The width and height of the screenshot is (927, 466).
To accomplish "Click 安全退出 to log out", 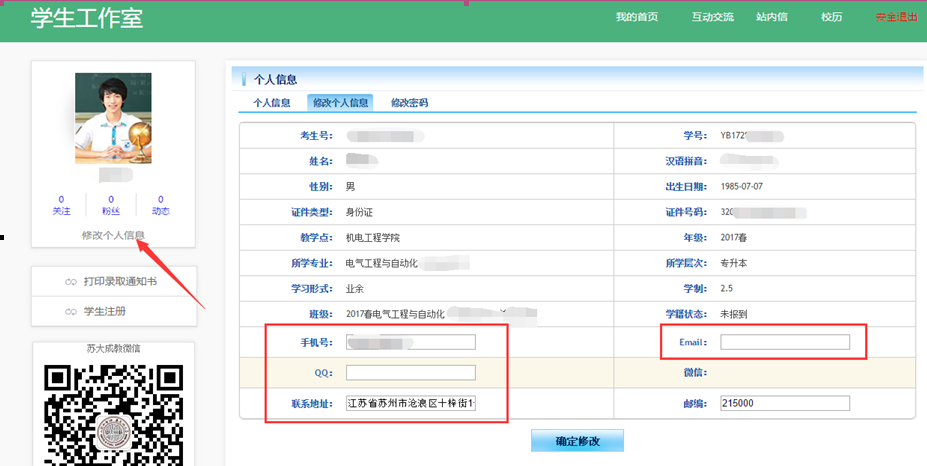I will pyautogui.click(x=896, y=17).
